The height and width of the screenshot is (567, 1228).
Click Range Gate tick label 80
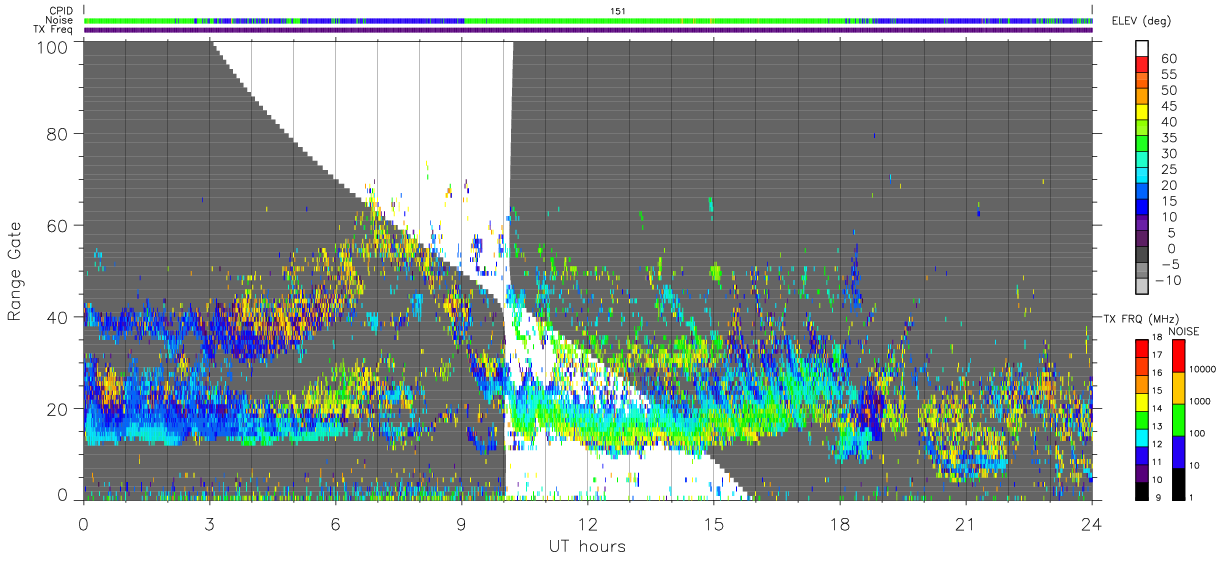click(x=57, y=133)
